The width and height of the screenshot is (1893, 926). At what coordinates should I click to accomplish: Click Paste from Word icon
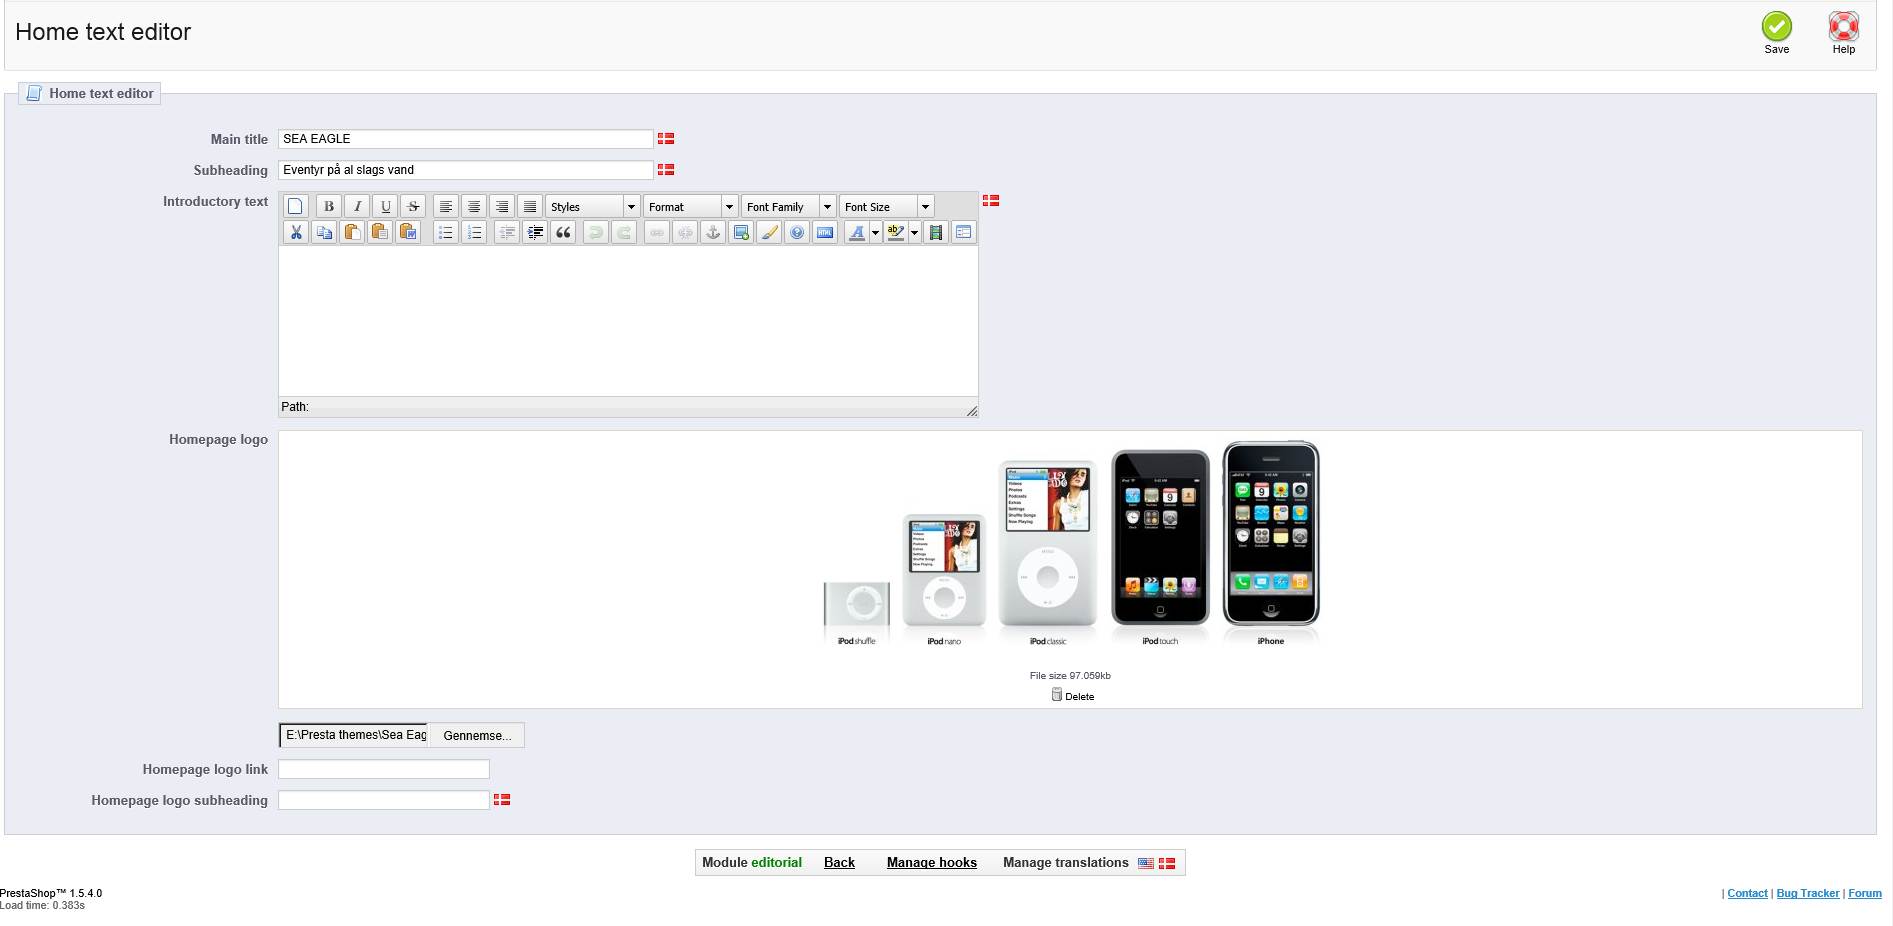(x=408, y=232)
